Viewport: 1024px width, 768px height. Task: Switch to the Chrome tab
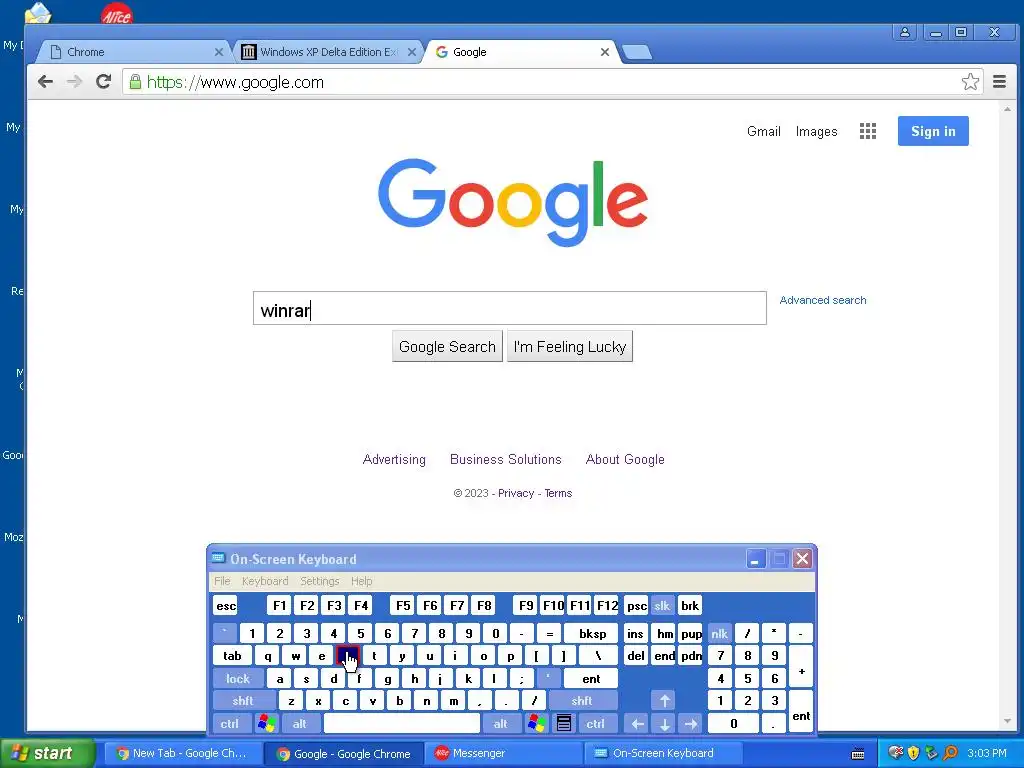click(x=134, y=52)
